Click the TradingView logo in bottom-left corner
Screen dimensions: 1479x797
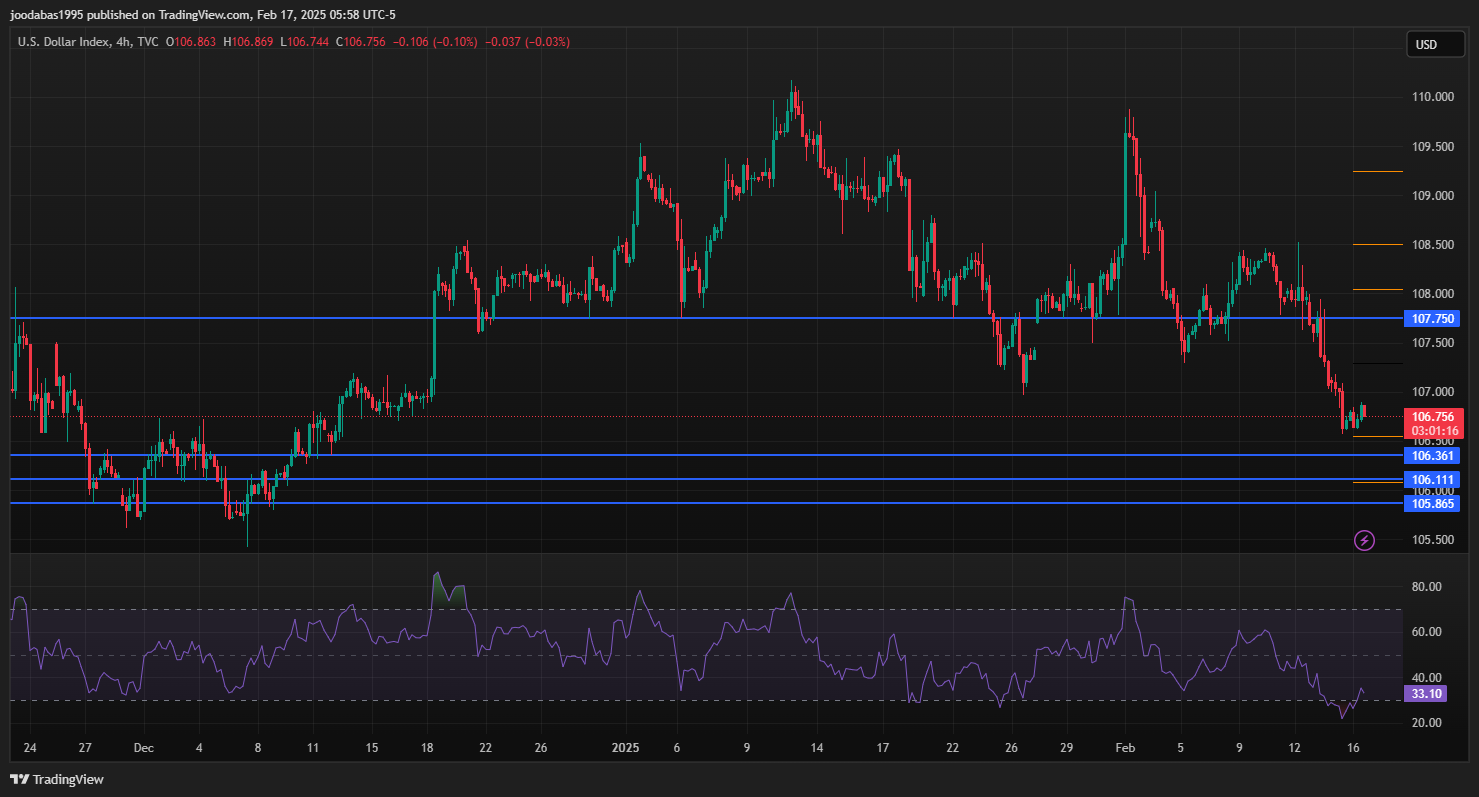coord(57,779)
